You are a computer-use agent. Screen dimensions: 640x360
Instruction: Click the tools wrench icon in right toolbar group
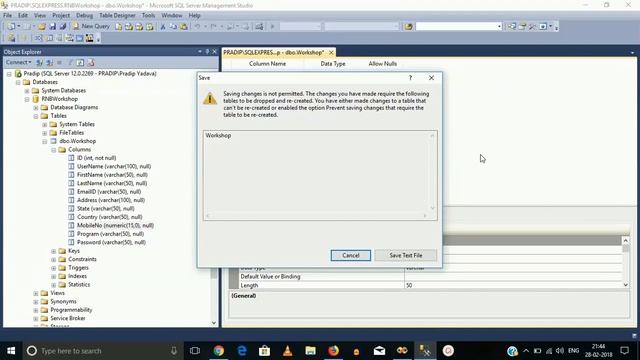click(532, 27)
